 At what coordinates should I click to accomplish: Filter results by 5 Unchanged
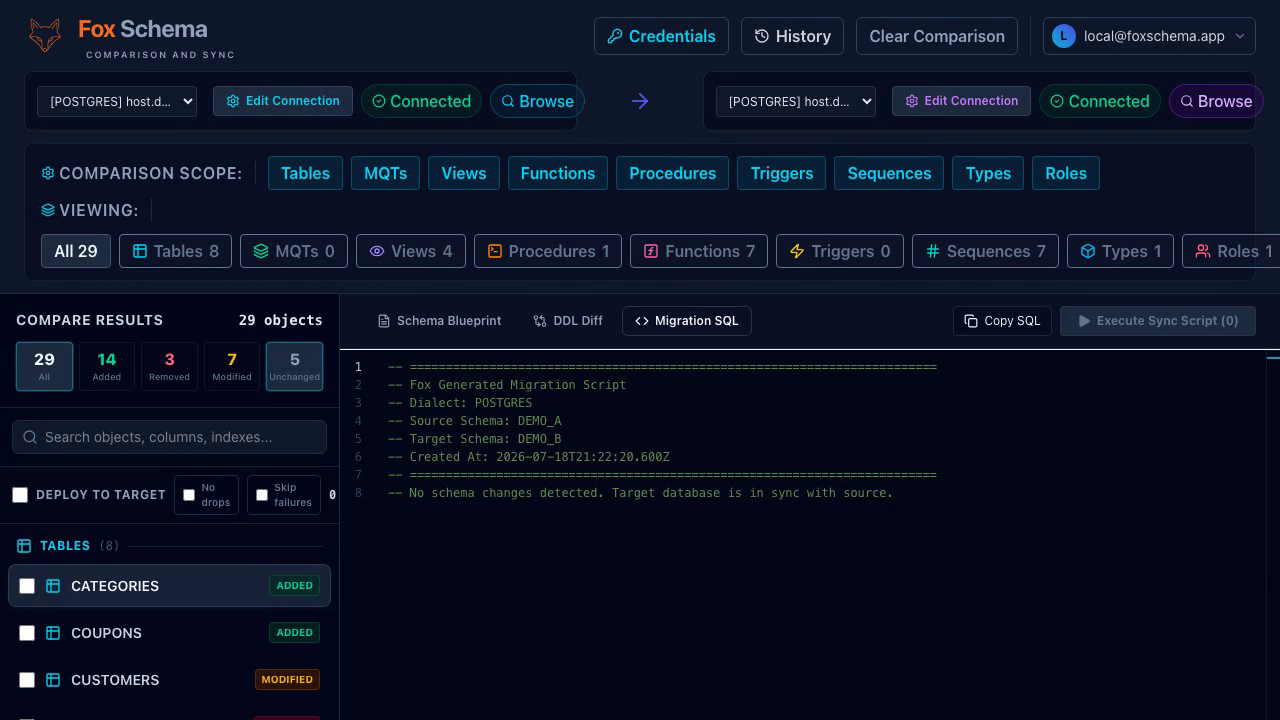pyautogui.click(x=294, y=366)
